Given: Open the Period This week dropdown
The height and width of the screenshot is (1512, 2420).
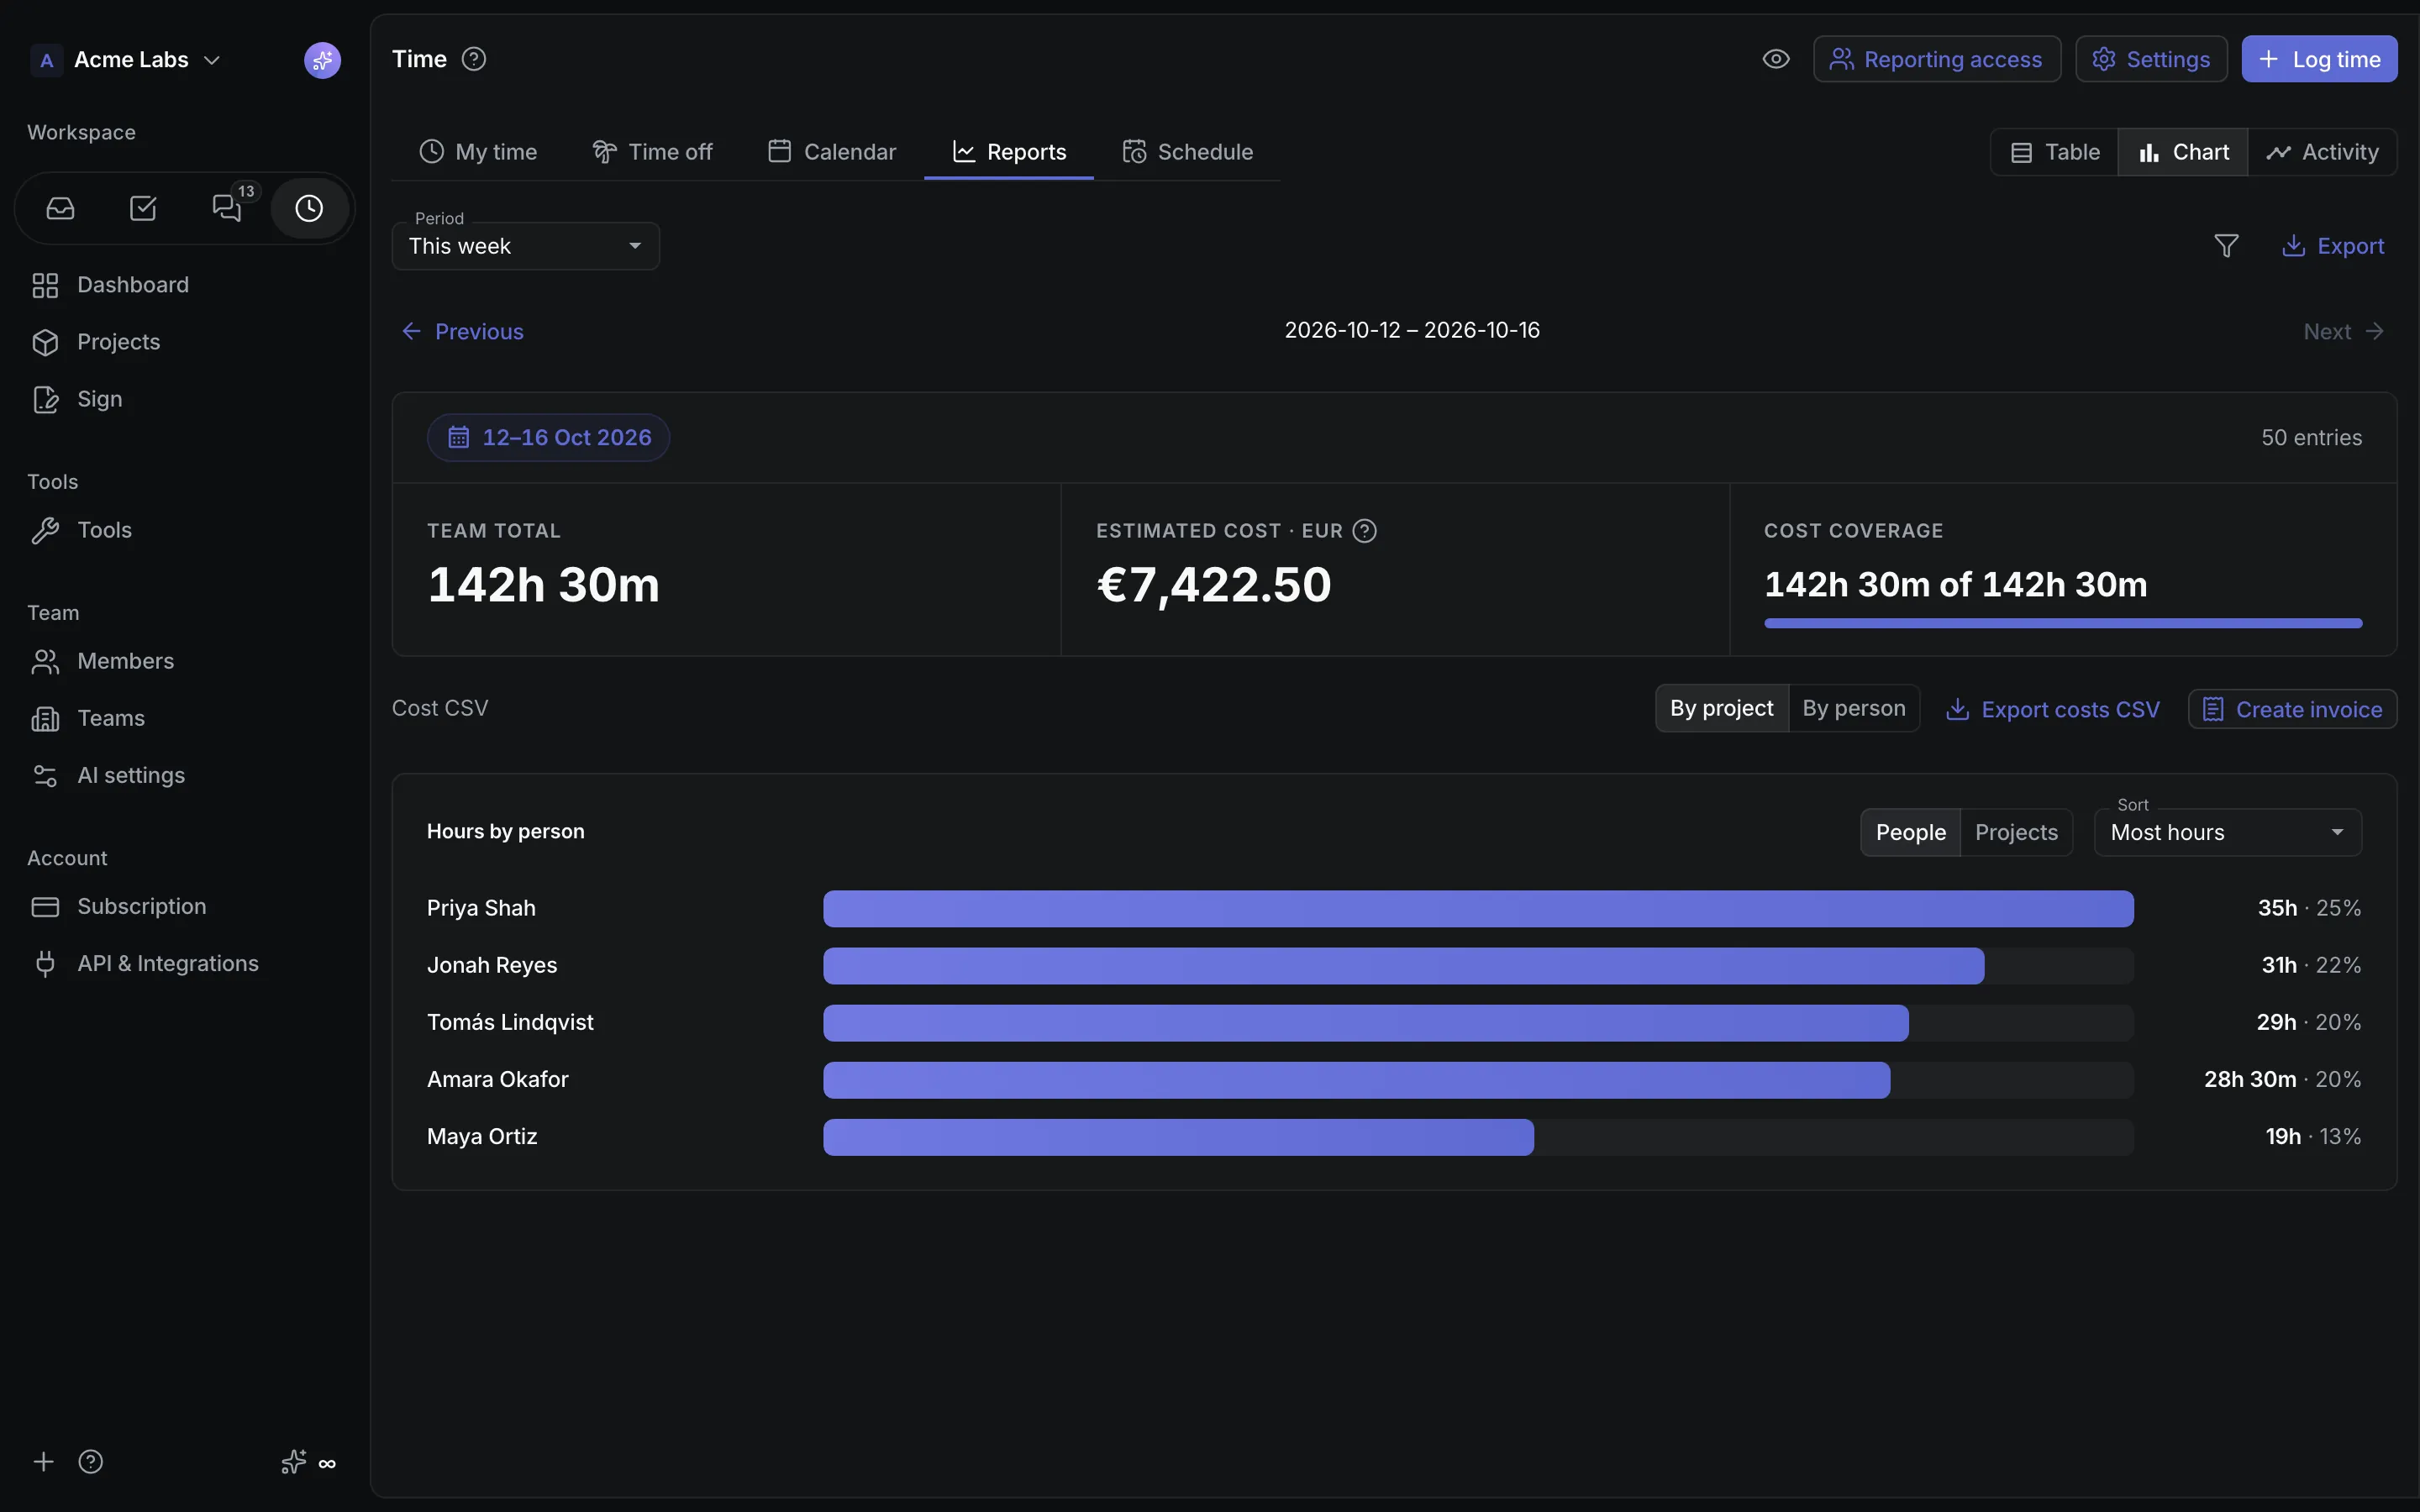Looking at the screenshot, I should pos(525,246).
